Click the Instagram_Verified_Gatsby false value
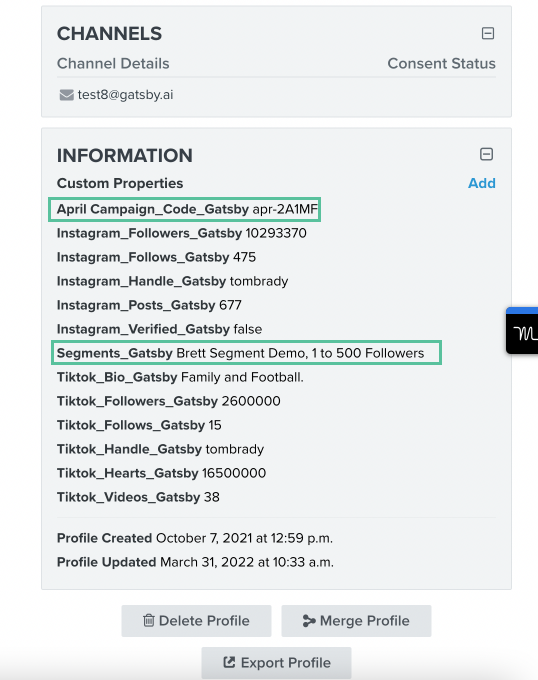 coord(248,329)
